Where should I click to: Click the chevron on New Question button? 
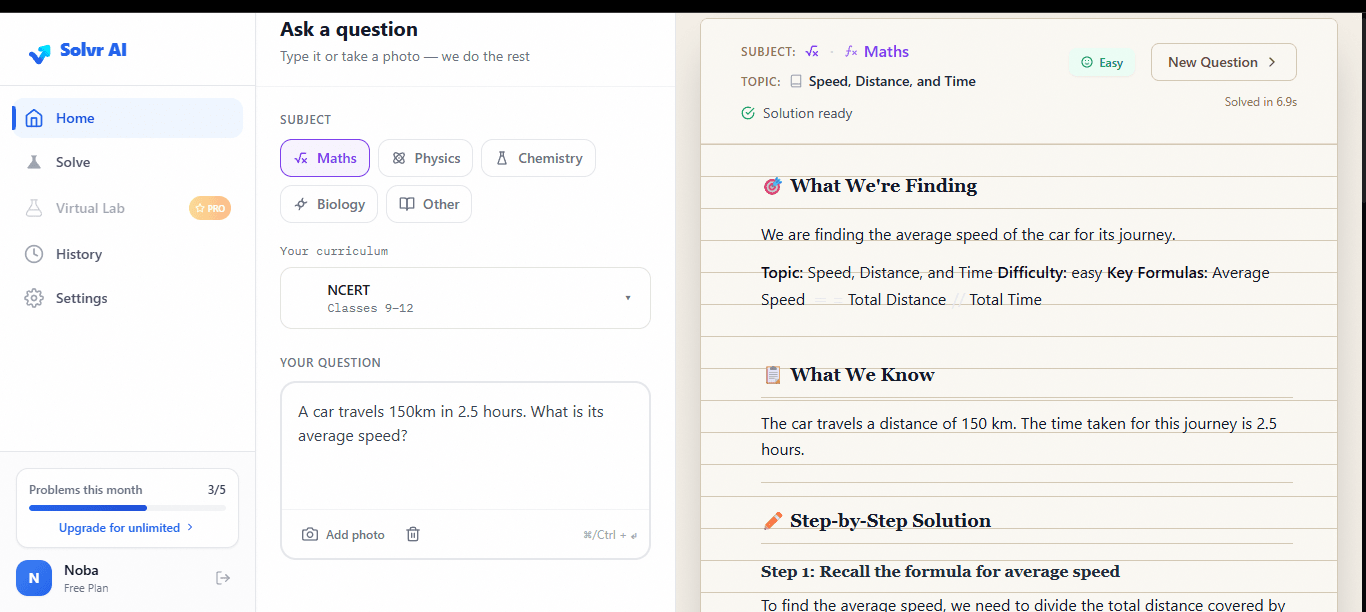1272,62
